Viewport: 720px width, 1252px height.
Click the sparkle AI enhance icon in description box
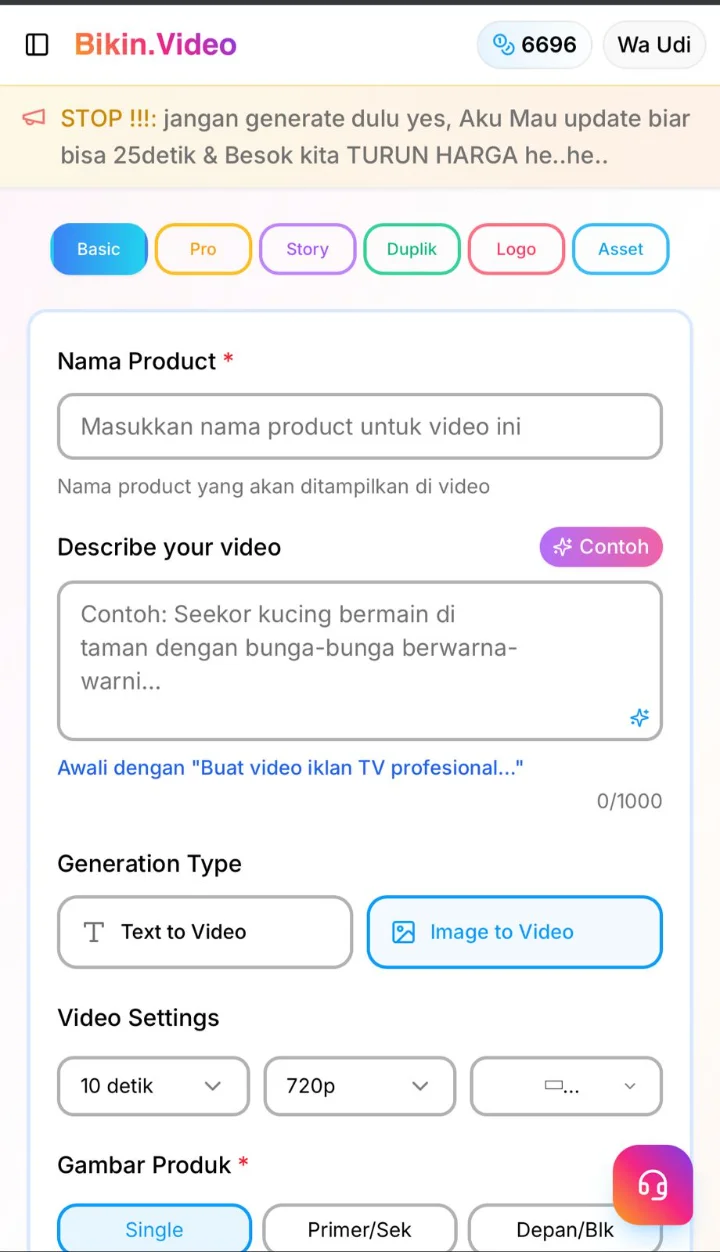(639, 718)
